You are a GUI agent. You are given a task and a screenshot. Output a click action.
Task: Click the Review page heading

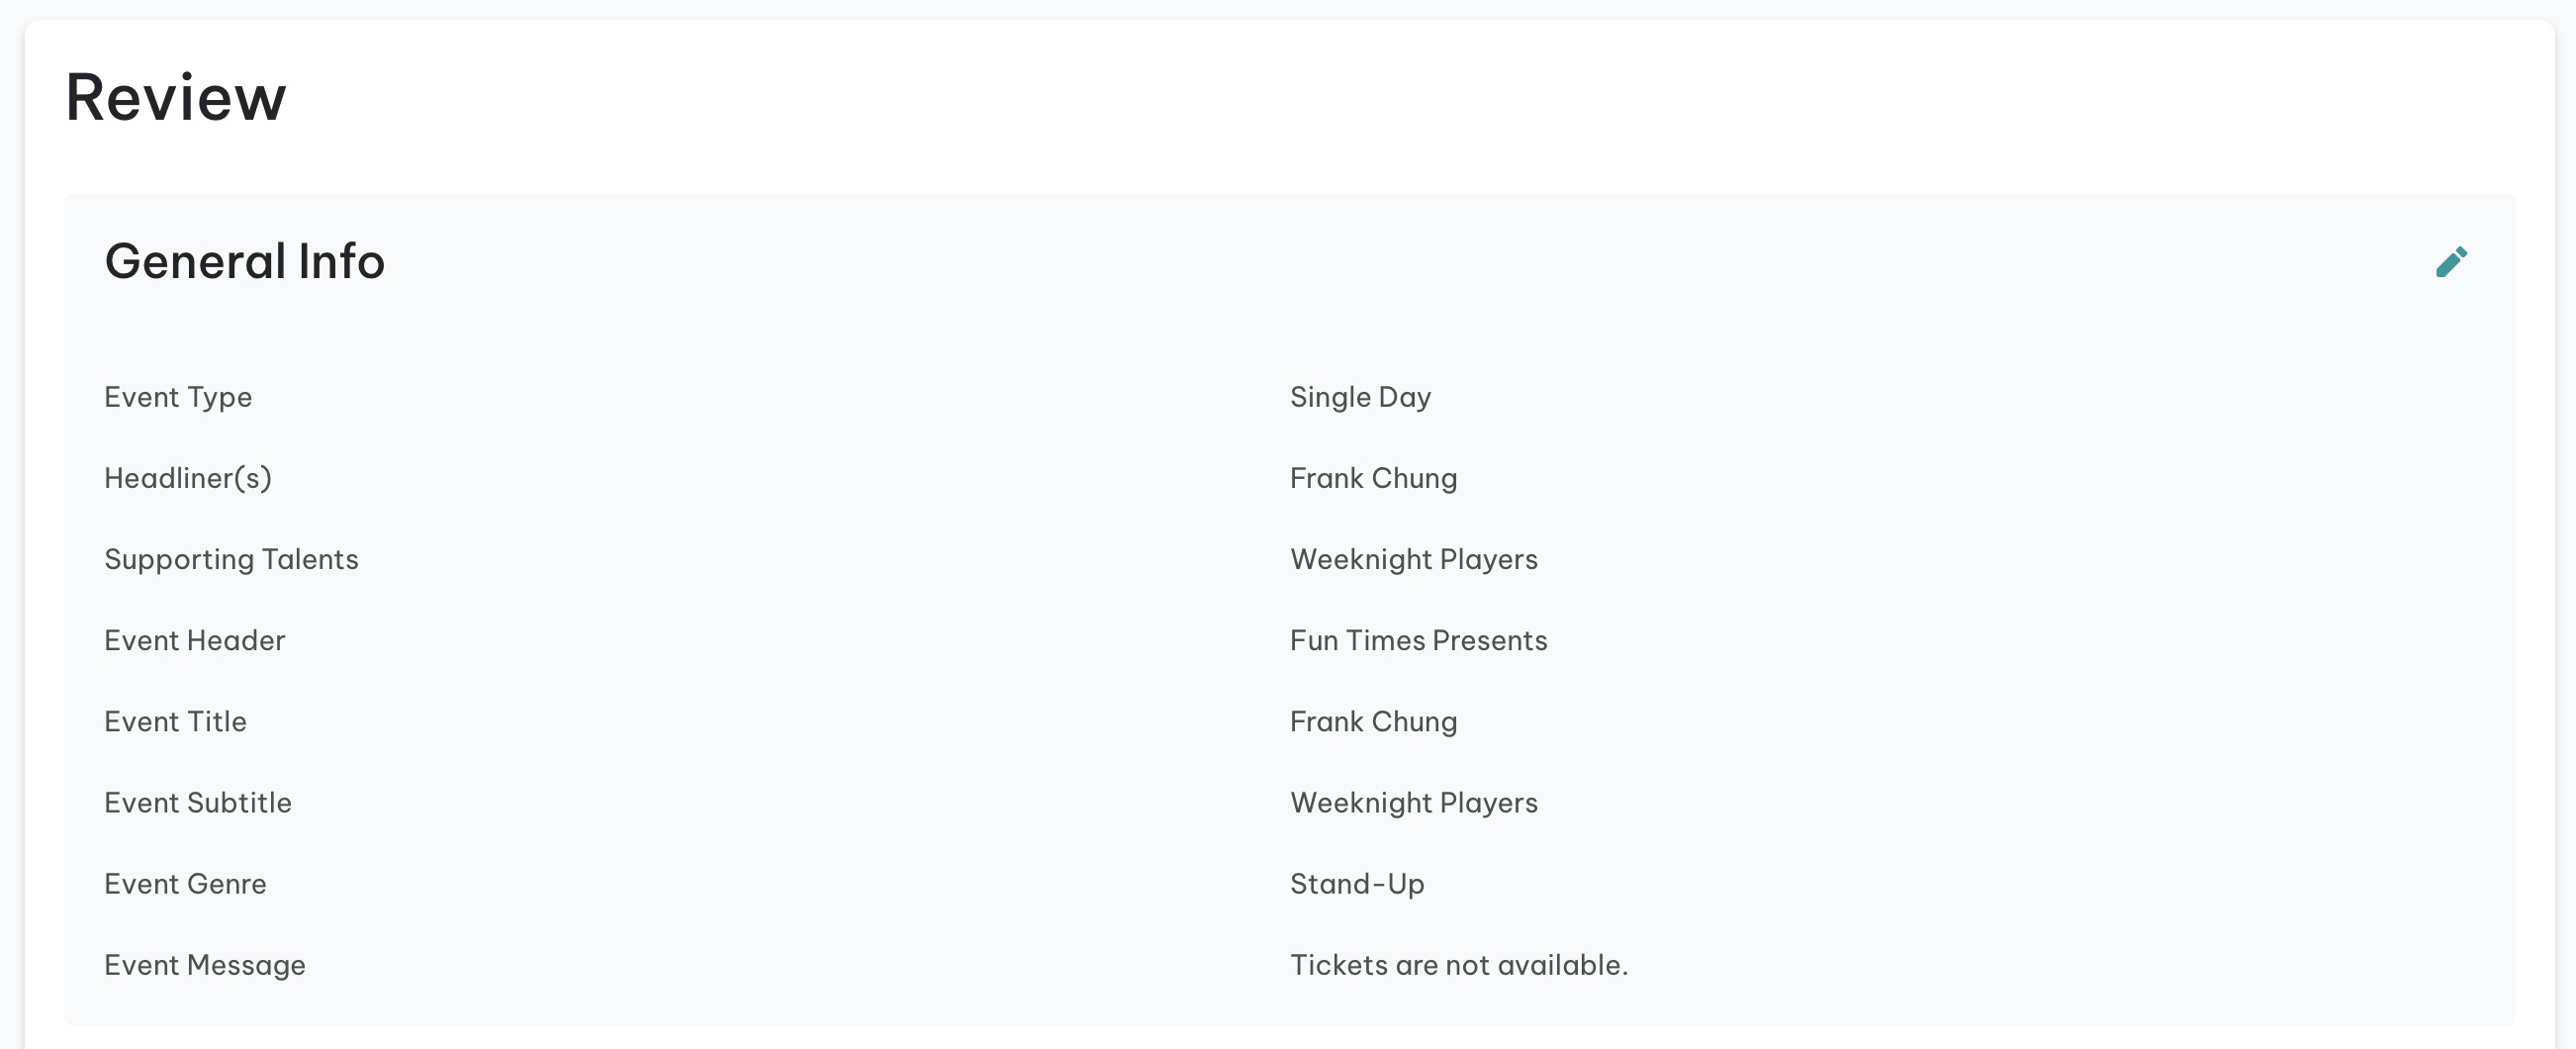(x=176, y=98)
